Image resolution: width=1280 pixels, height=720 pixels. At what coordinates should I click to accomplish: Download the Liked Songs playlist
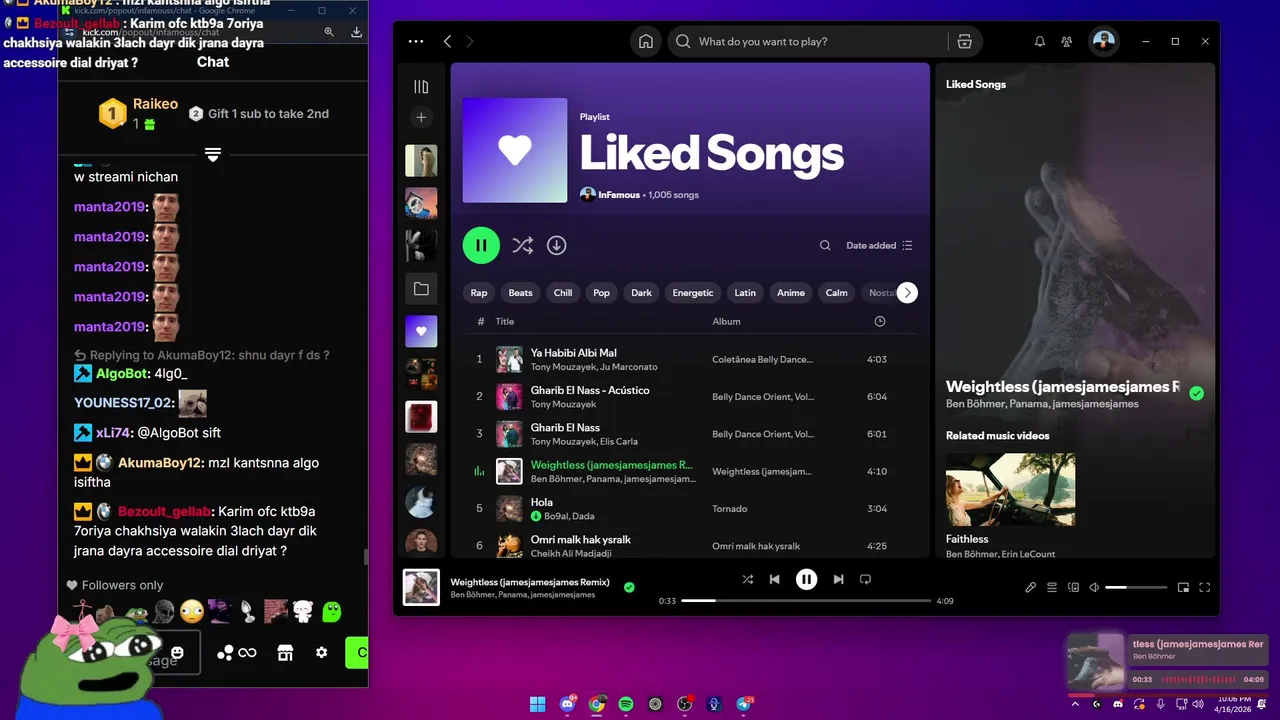557,245
